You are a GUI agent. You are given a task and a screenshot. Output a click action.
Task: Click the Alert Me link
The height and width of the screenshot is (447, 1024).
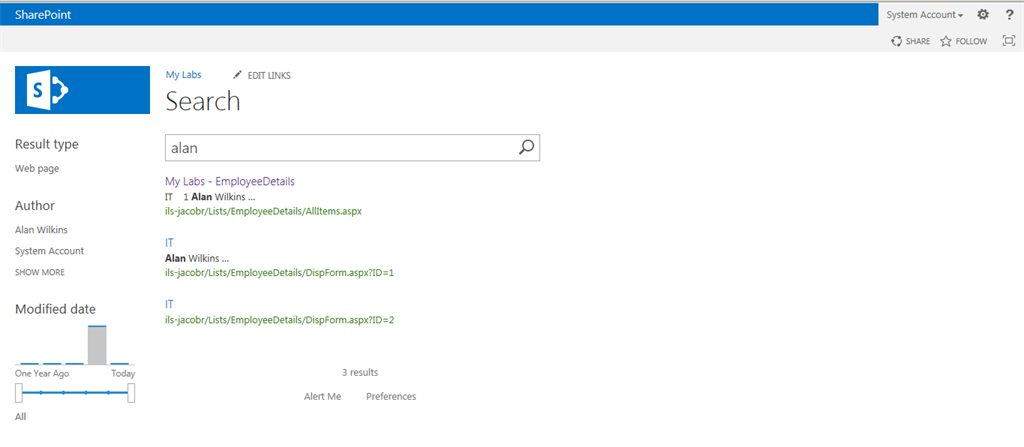tap(323, 396)
